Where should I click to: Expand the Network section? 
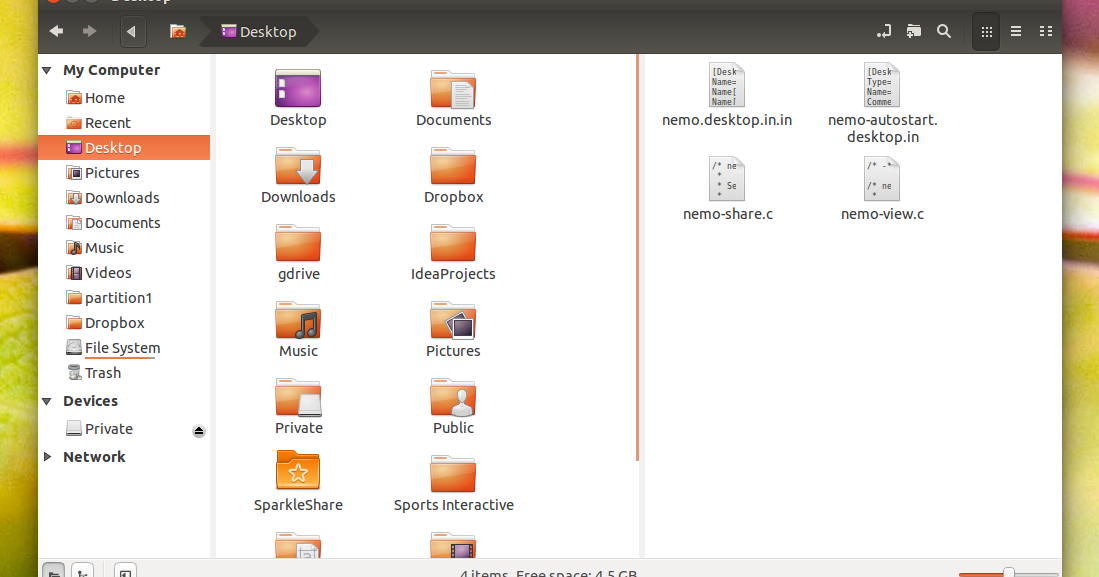click(48, 456)
